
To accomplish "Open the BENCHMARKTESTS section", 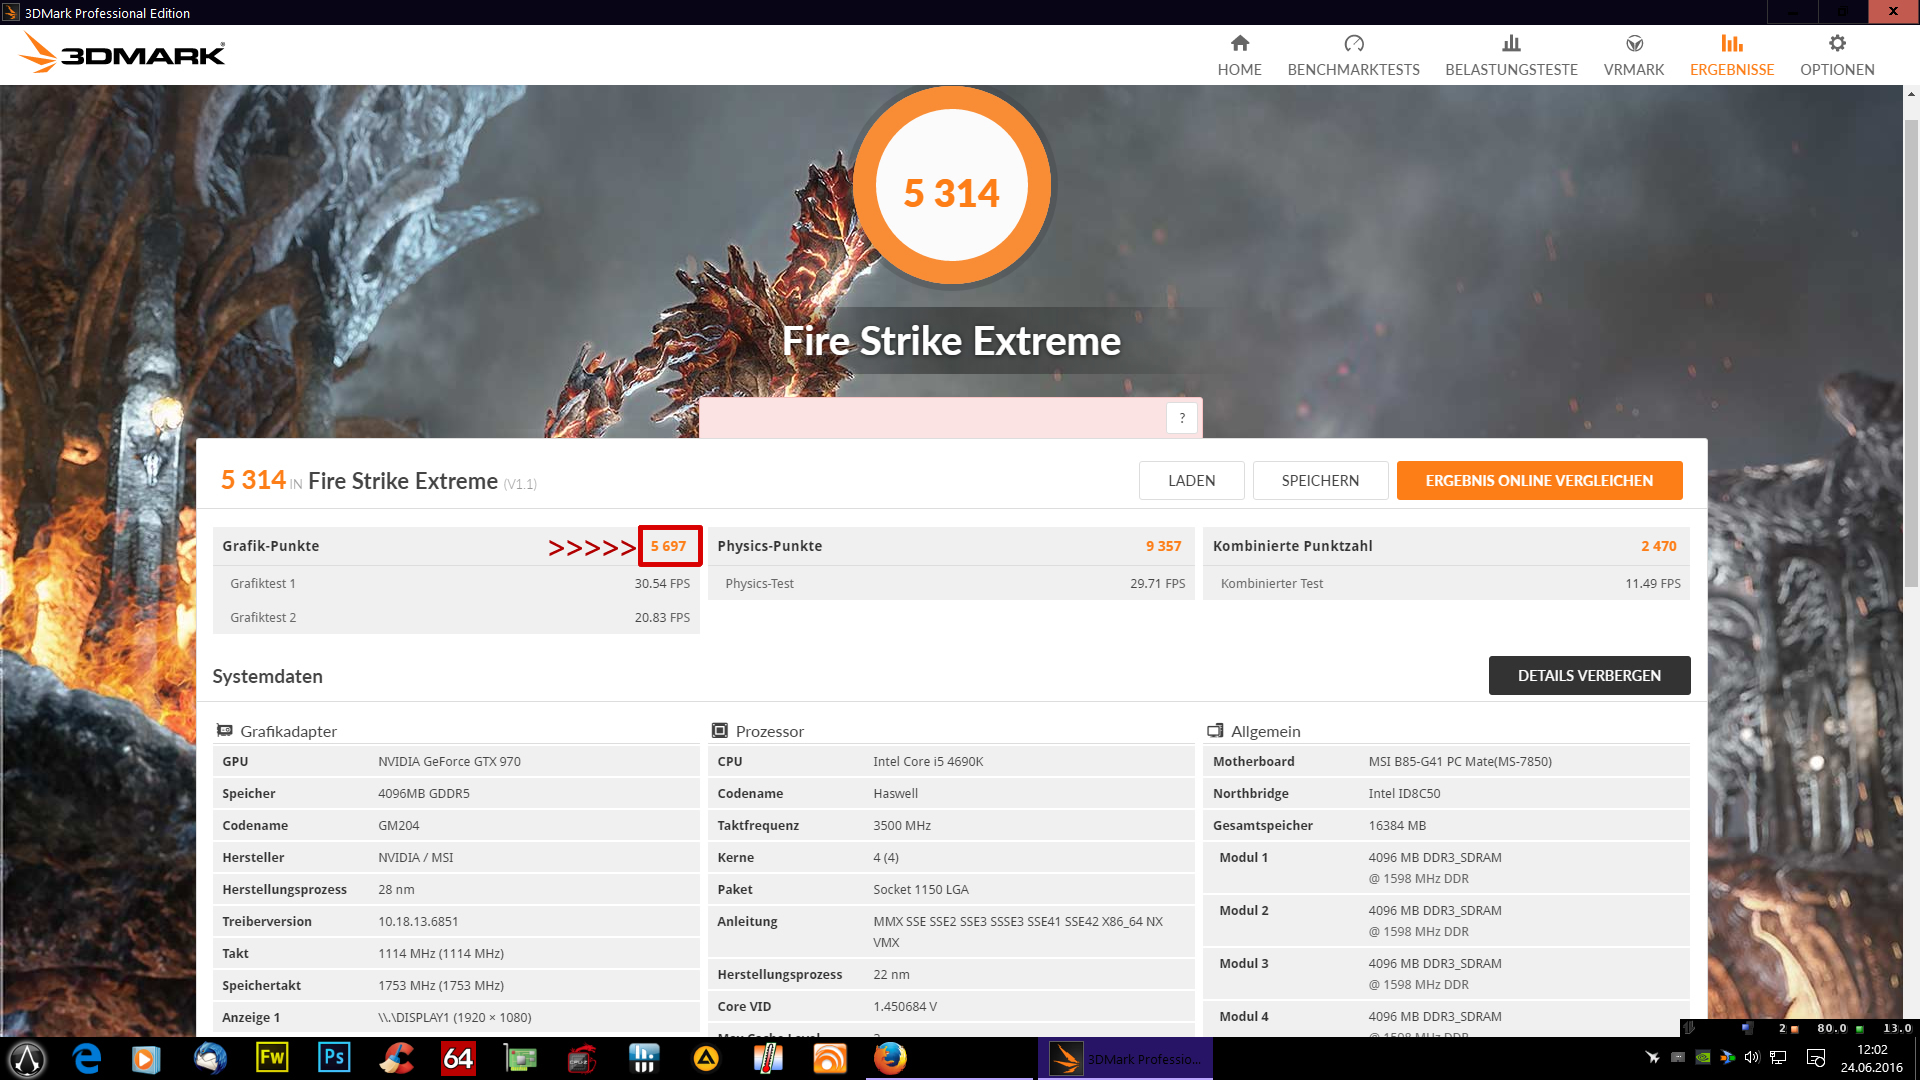I will (1353, 55).
